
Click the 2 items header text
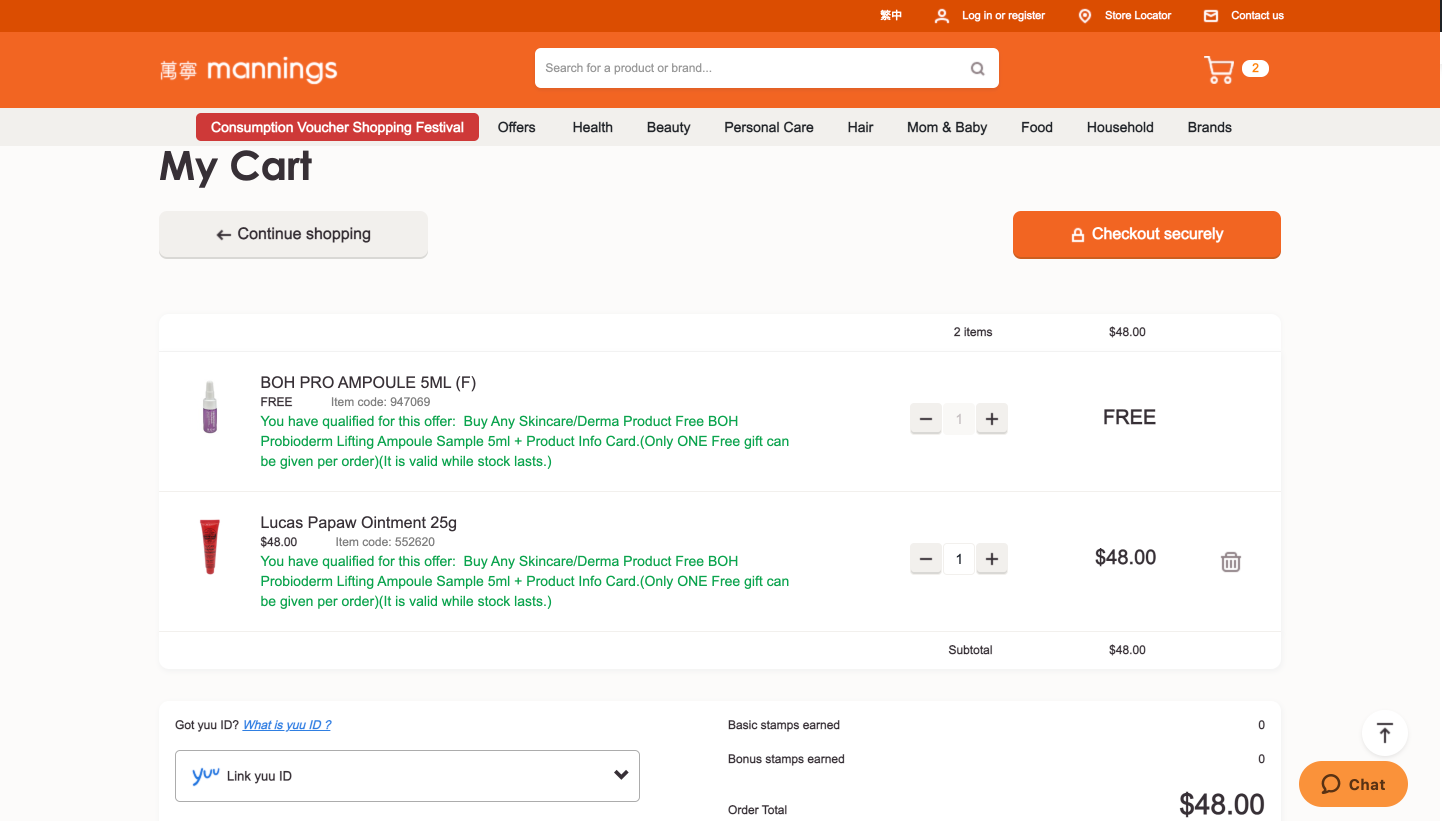pos(973,332)
